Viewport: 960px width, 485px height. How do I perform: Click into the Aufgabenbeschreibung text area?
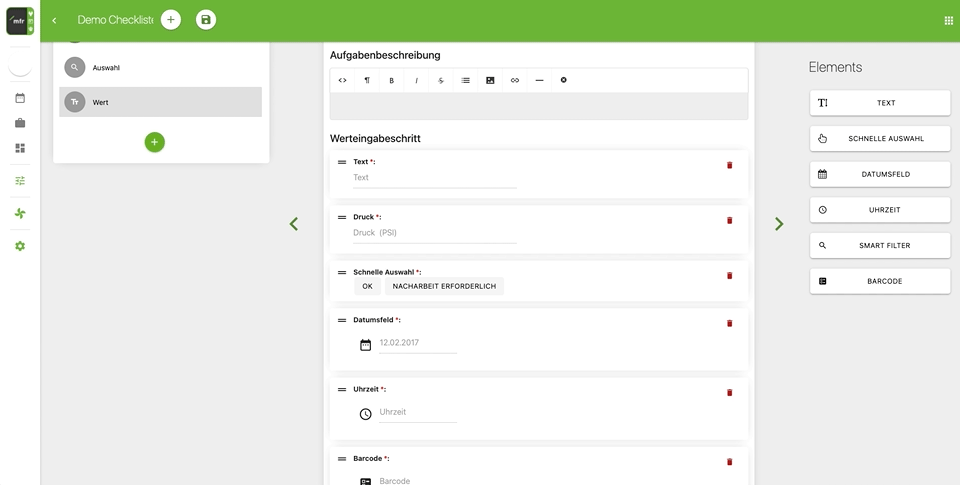point(539,106)
